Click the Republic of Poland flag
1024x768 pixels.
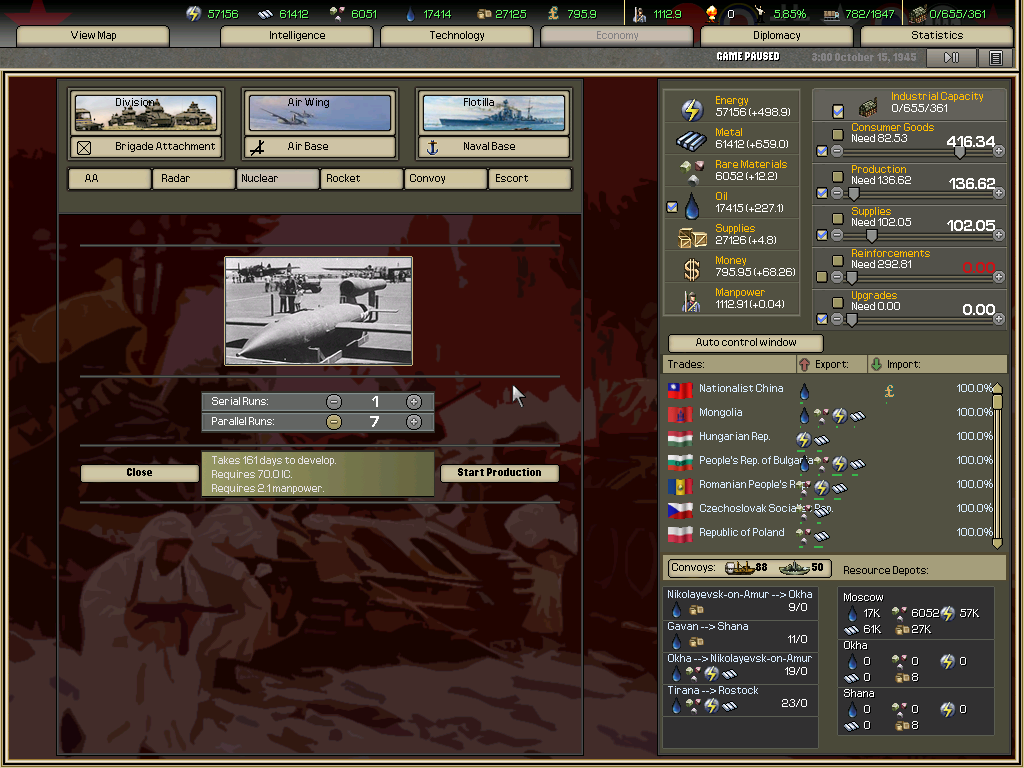pyautogui.click(x=680, y=533)
